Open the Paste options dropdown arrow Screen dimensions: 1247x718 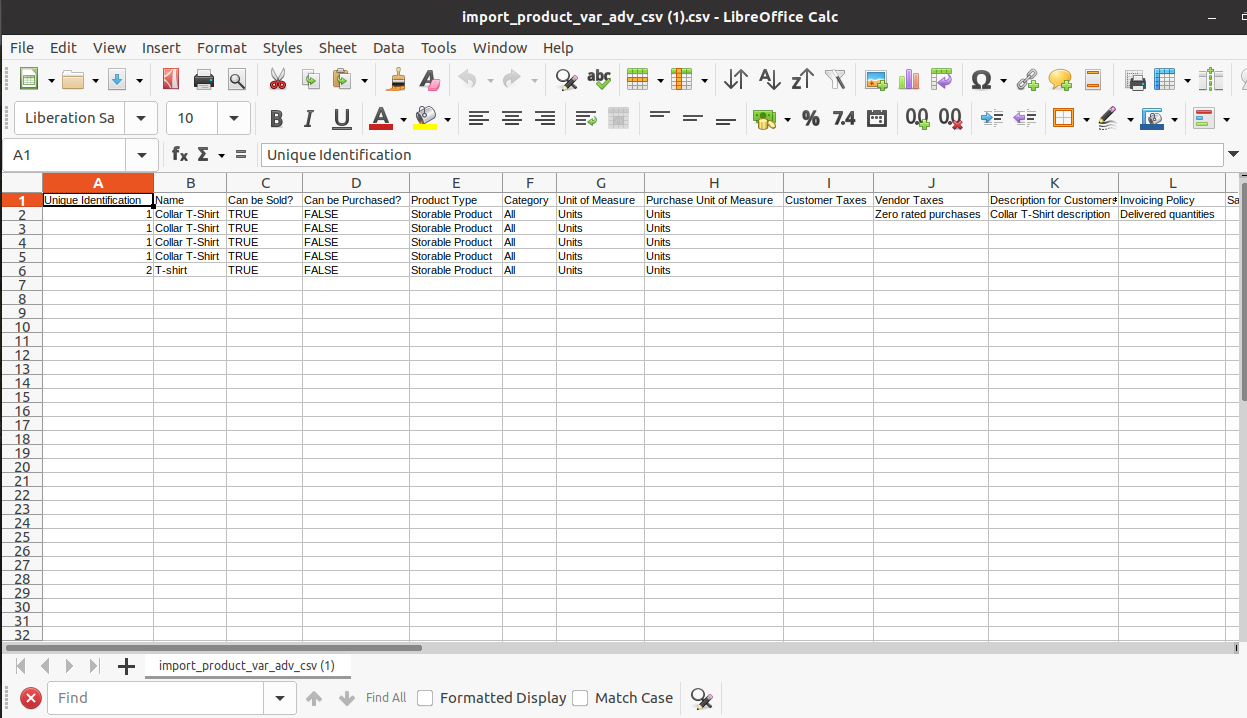[364, 79]
